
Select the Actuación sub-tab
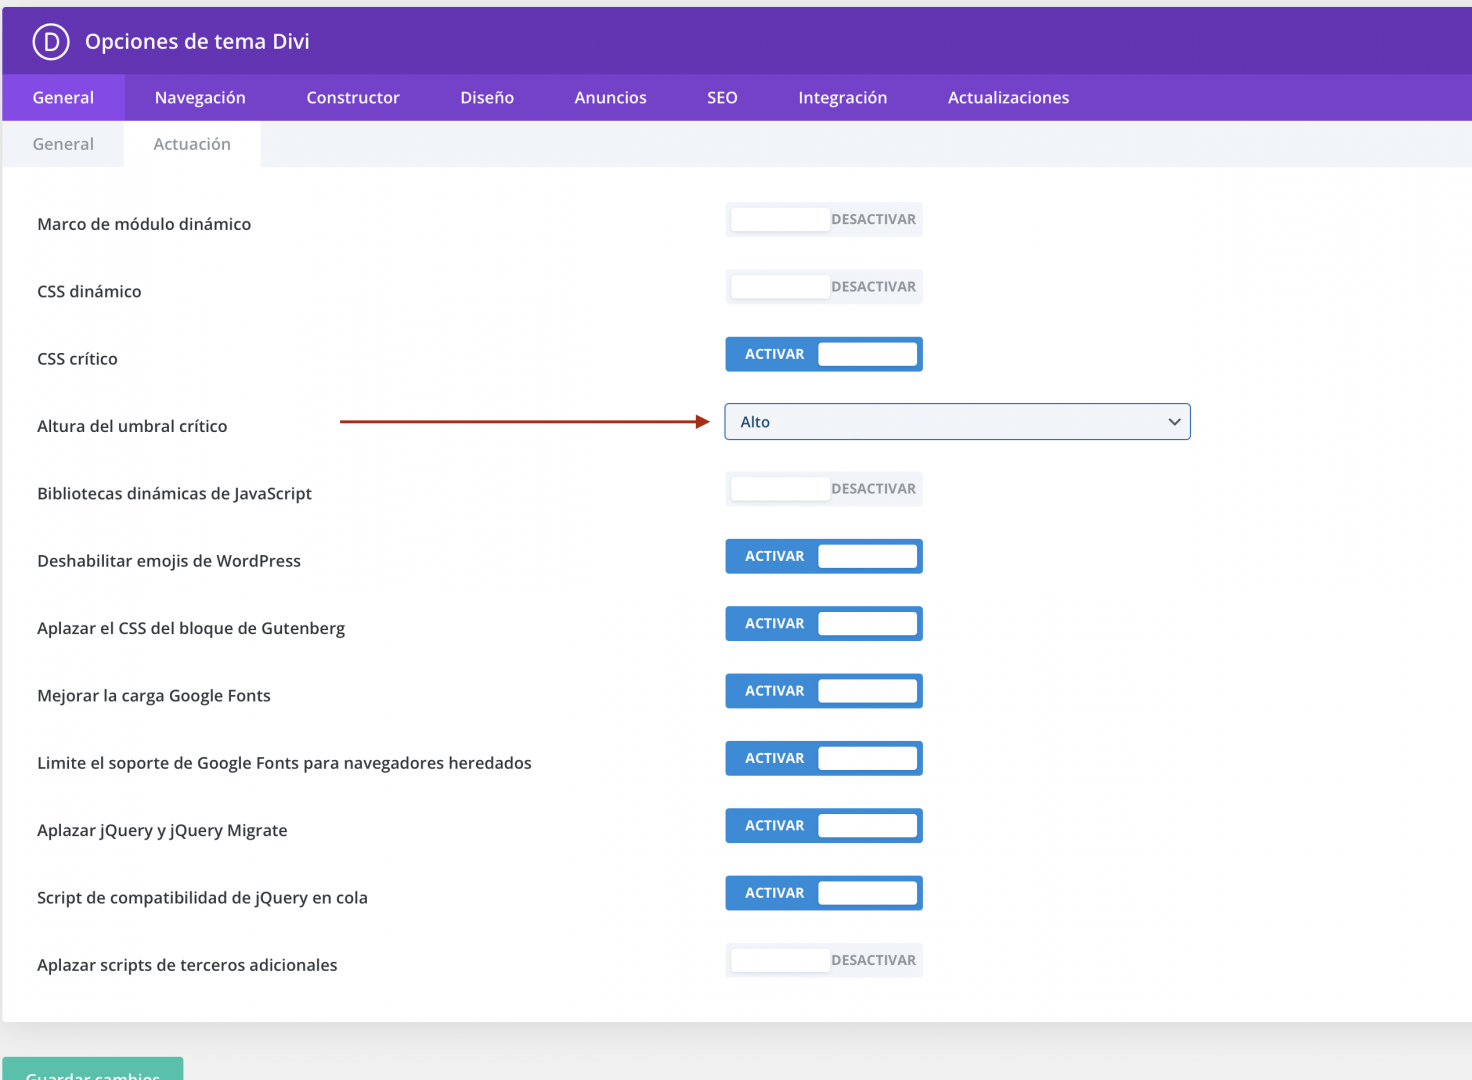pos(192,144)
